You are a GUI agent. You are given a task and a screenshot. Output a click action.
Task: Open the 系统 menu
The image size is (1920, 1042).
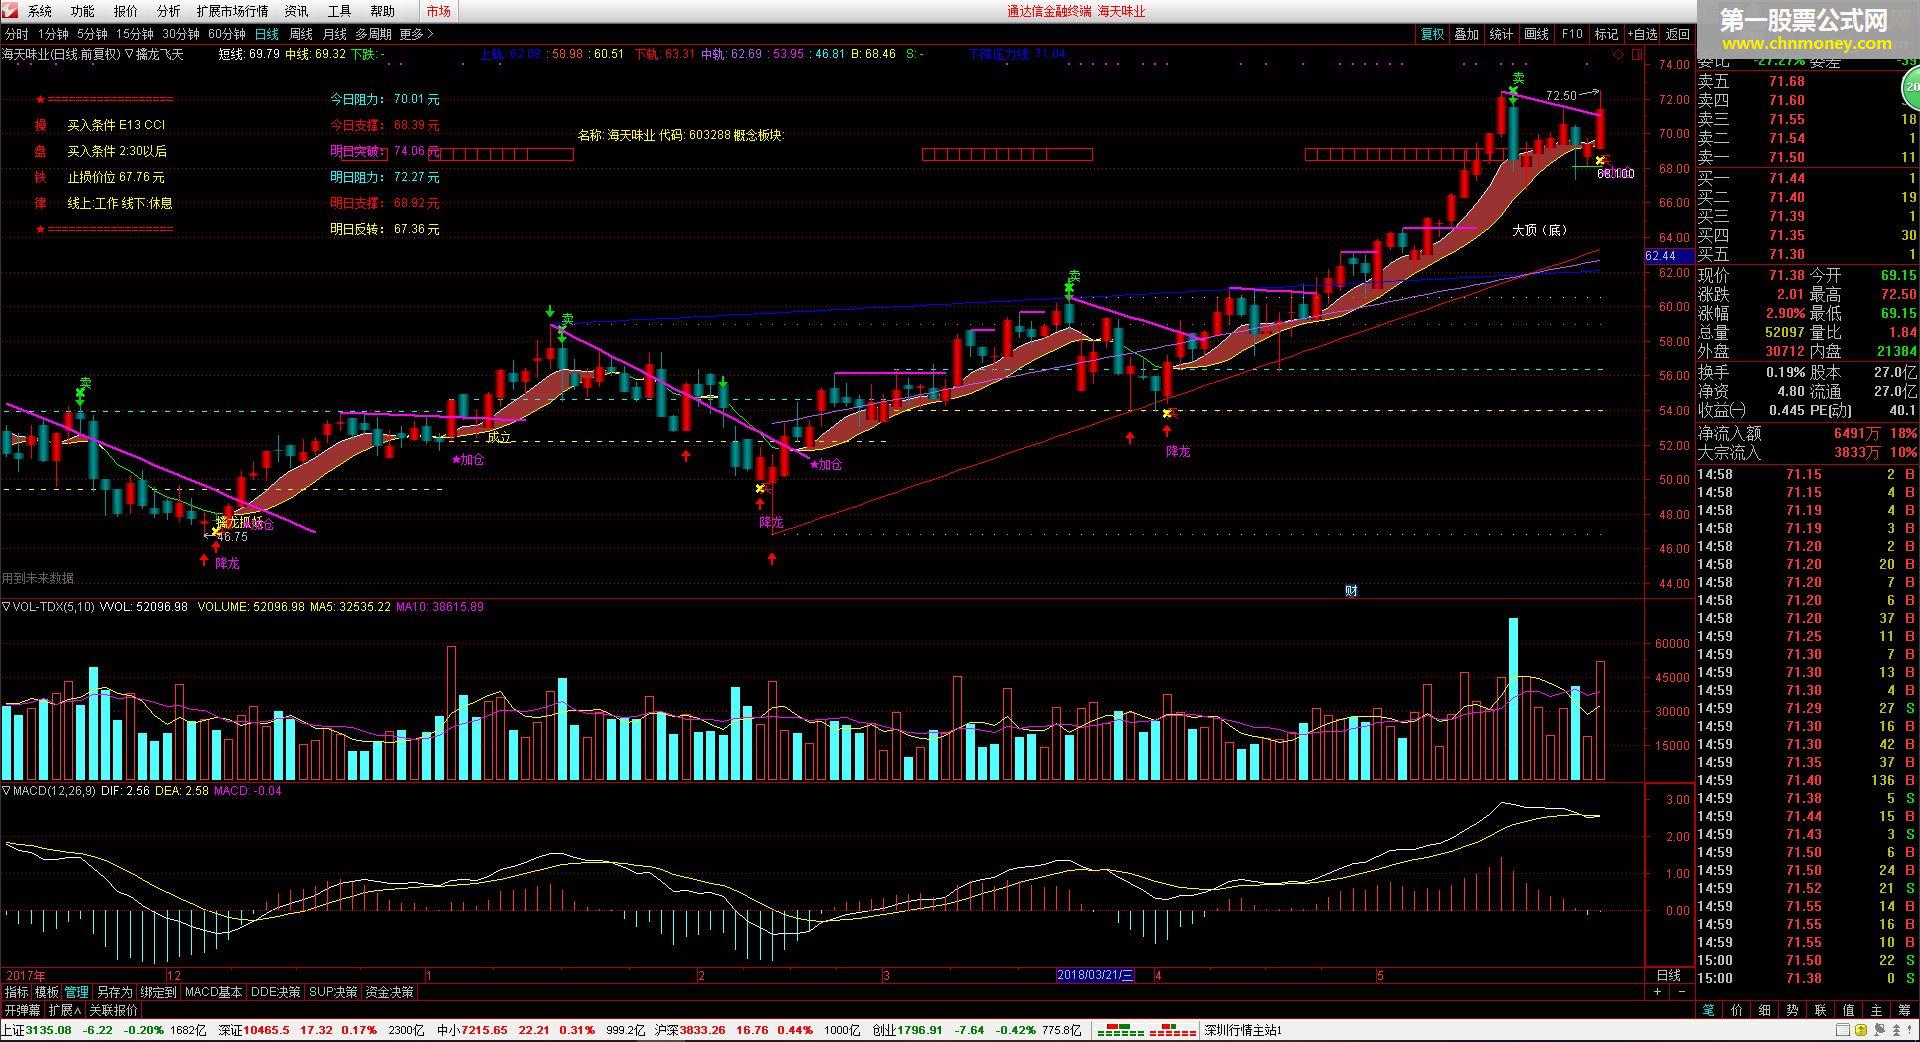[x=40, y=11]
